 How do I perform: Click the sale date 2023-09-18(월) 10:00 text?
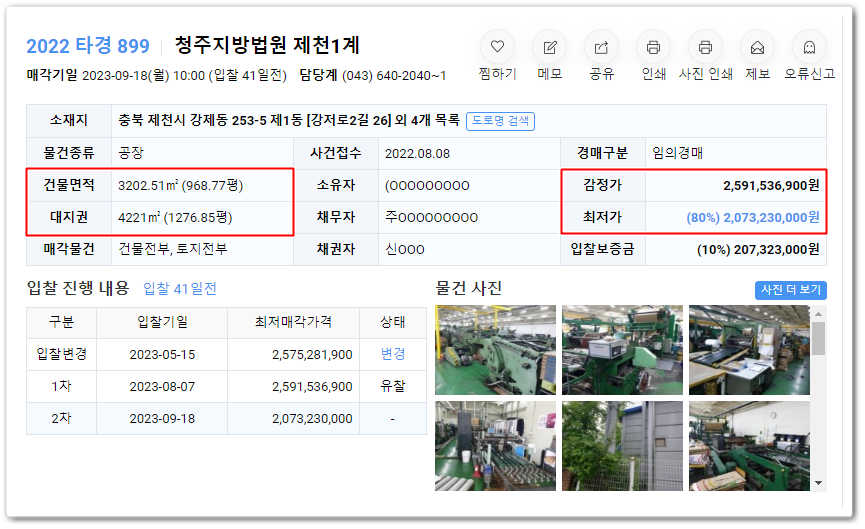coord(143,76)
